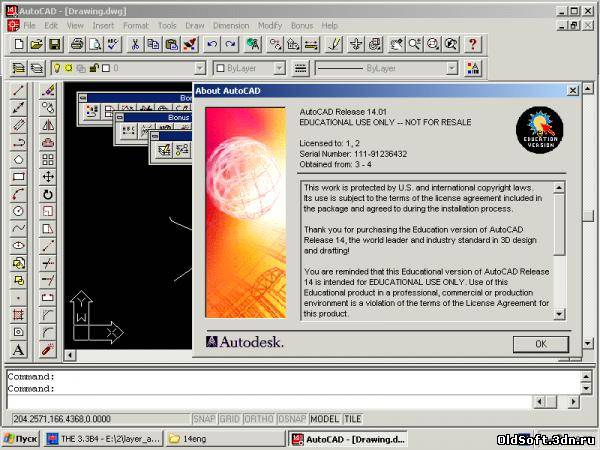Click OK in About AutoCAD dialog

coord(541,344)
